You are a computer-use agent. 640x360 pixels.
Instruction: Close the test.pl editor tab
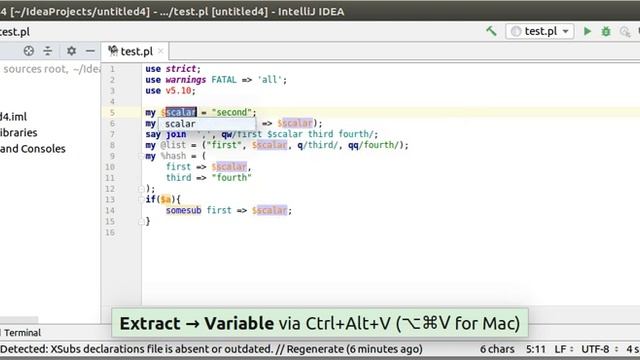click(161, 51)
